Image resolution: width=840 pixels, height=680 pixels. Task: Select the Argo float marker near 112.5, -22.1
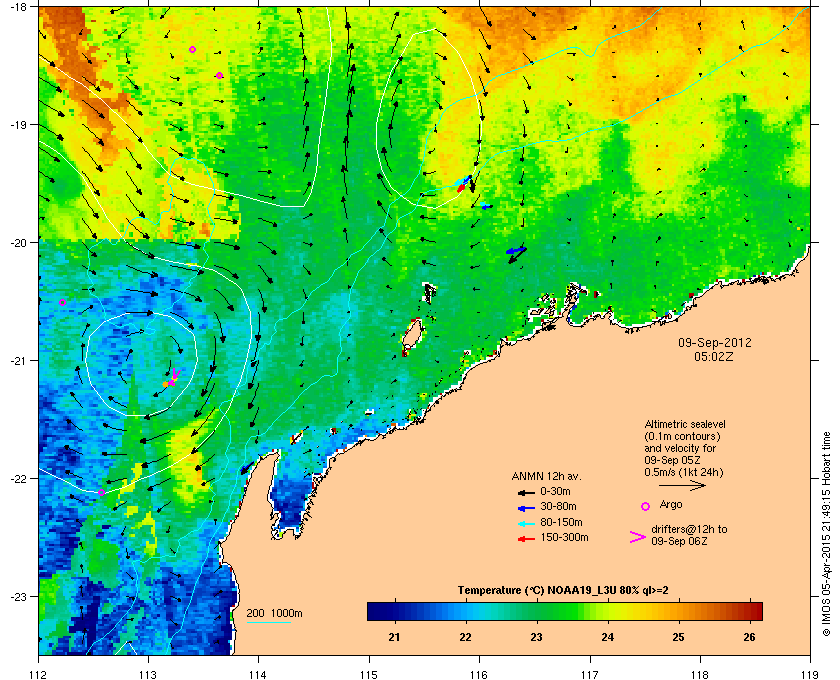click(x=101, y=492)
